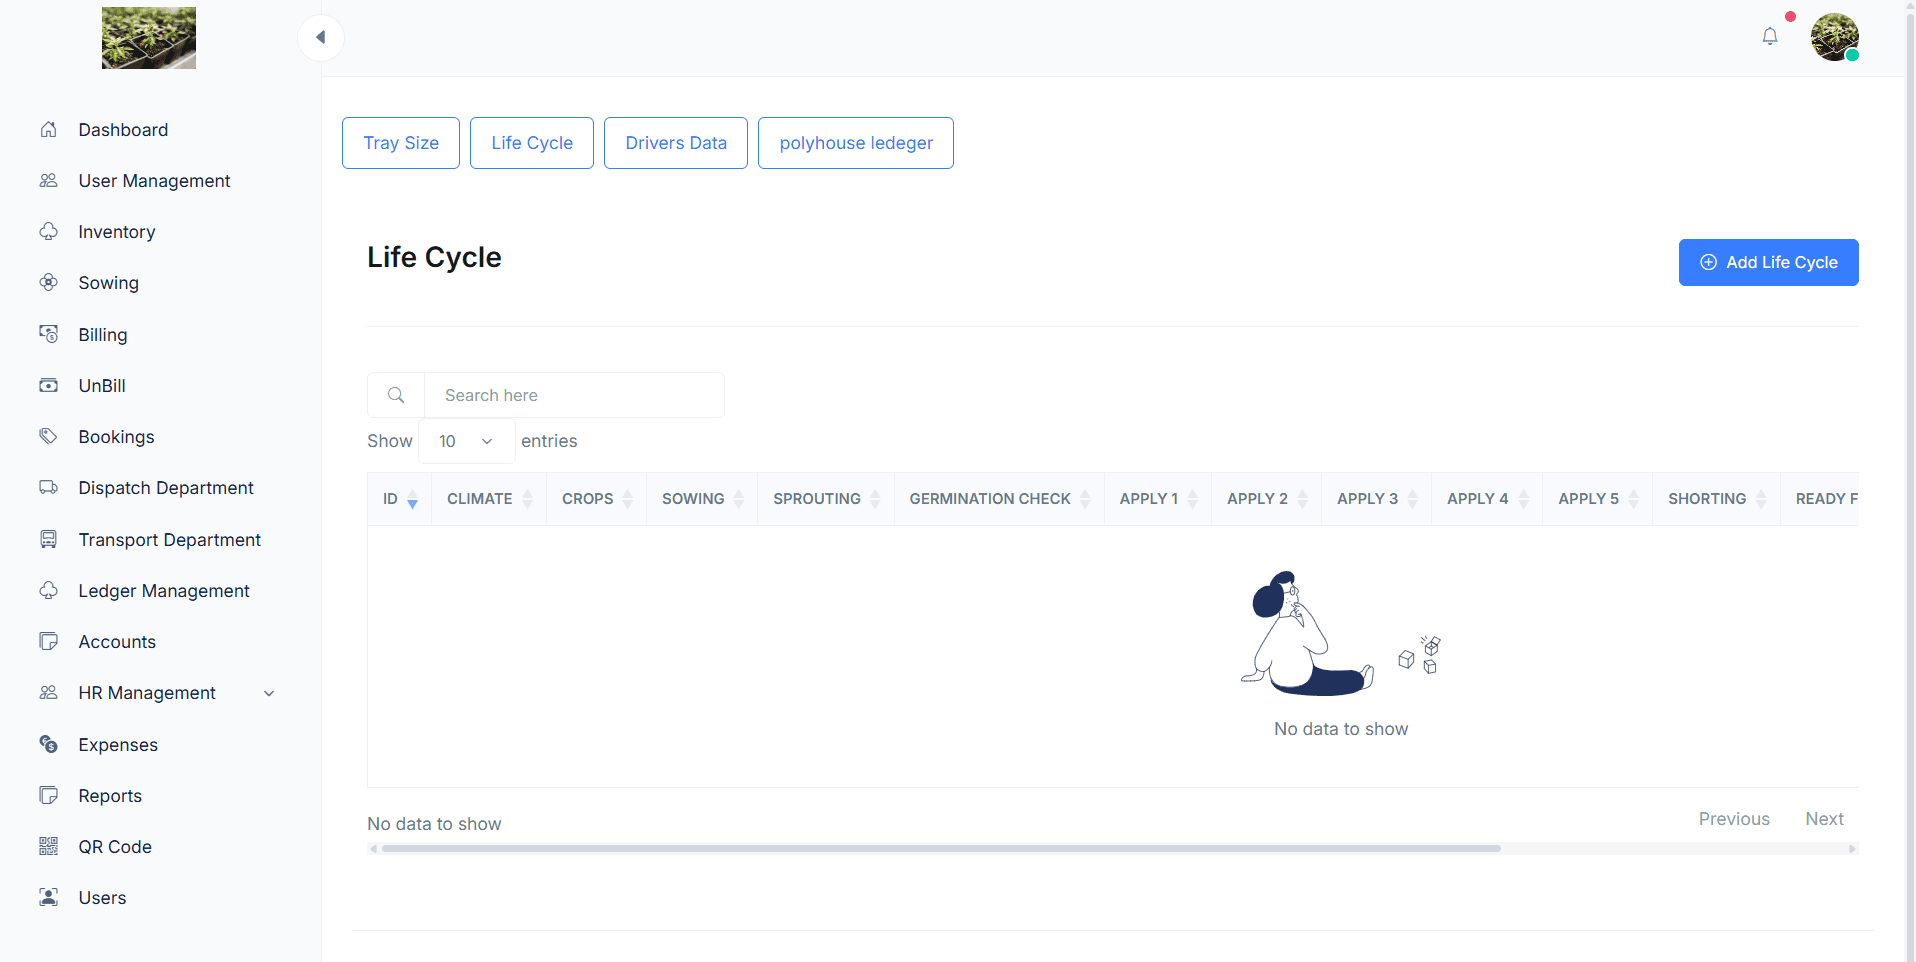Click the notification bell icon
Image resolution: width=1916 pixels, height=962 pixels.
click(1769, 37)
